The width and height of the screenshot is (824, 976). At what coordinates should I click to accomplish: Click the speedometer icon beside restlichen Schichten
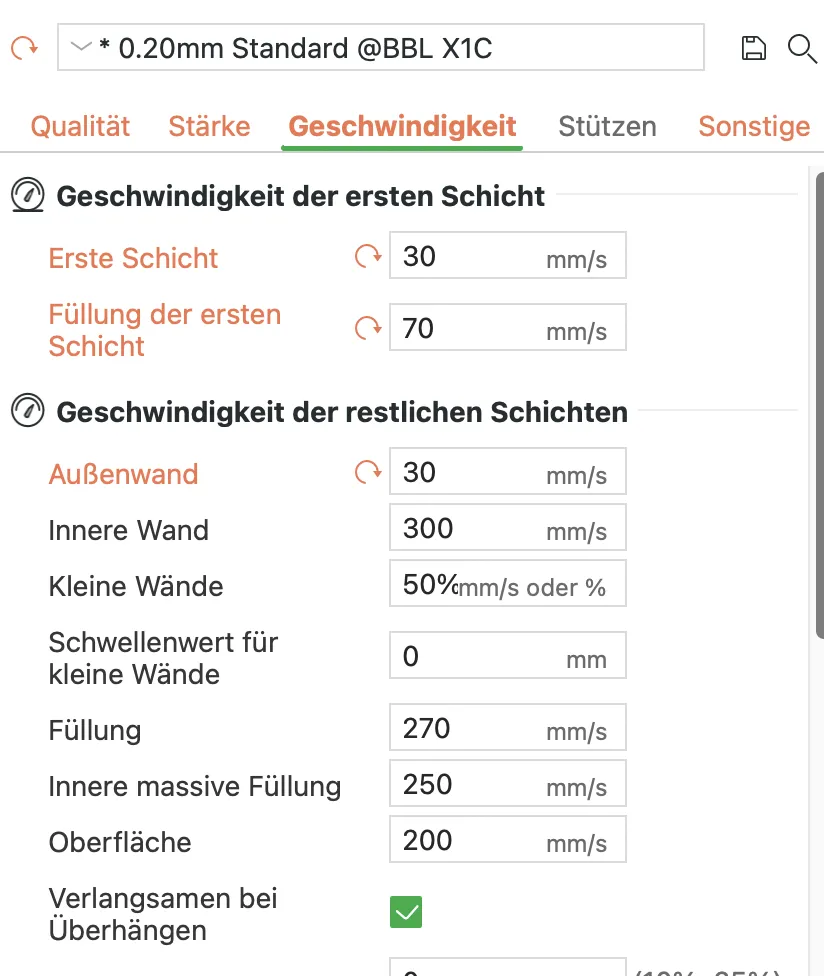27,411
